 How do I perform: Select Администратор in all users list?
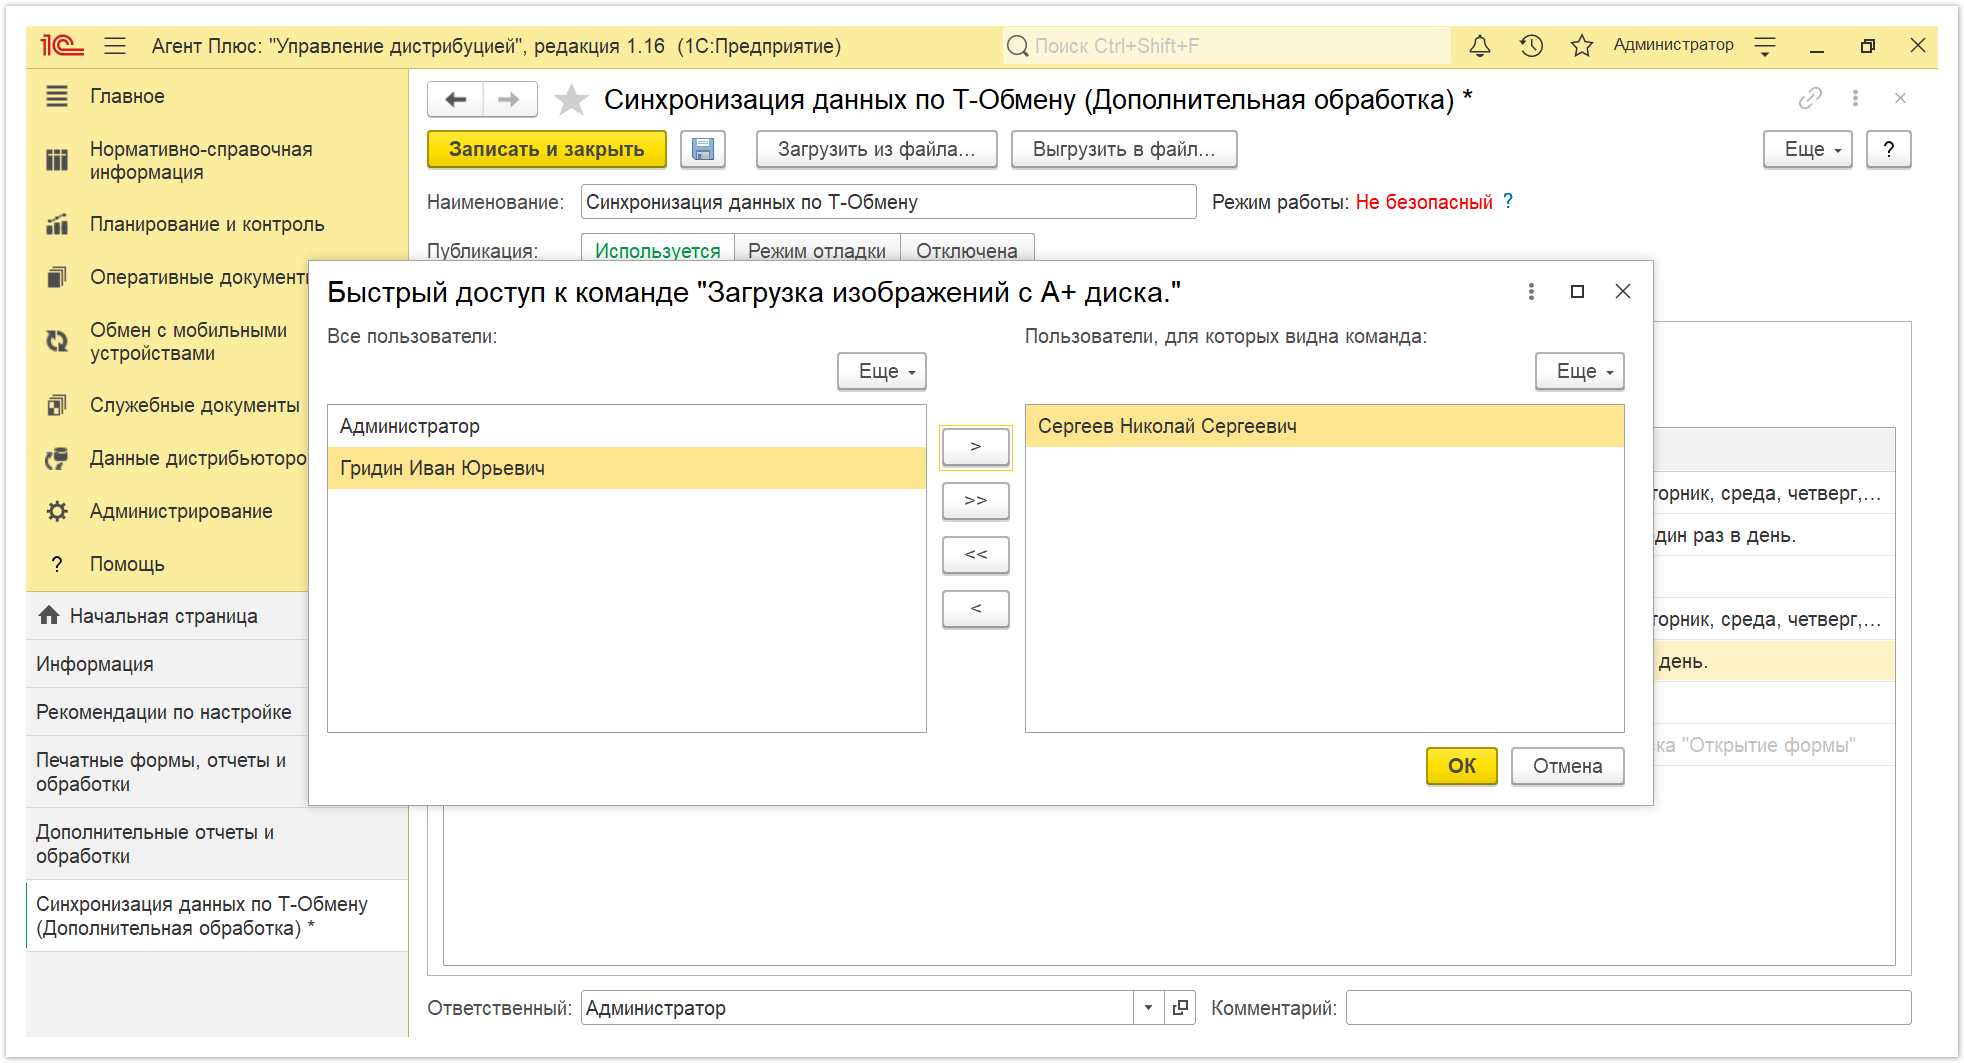[x=627, y=426]
